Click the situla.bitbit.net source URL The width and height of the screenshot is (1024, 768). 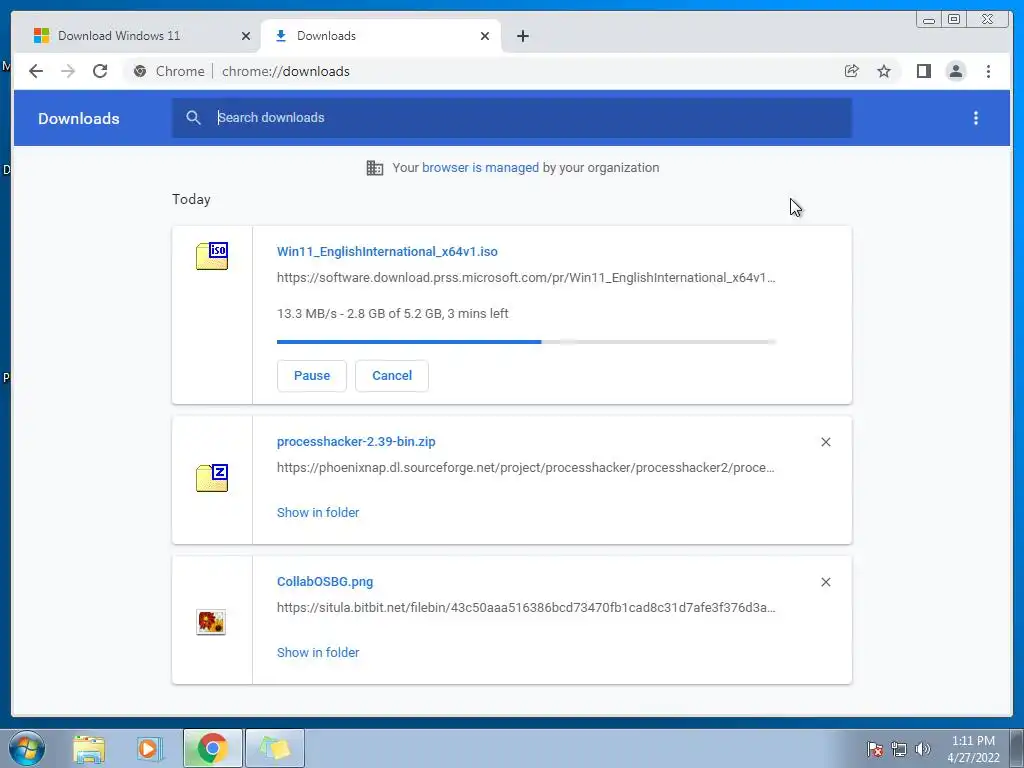[526, 607]
